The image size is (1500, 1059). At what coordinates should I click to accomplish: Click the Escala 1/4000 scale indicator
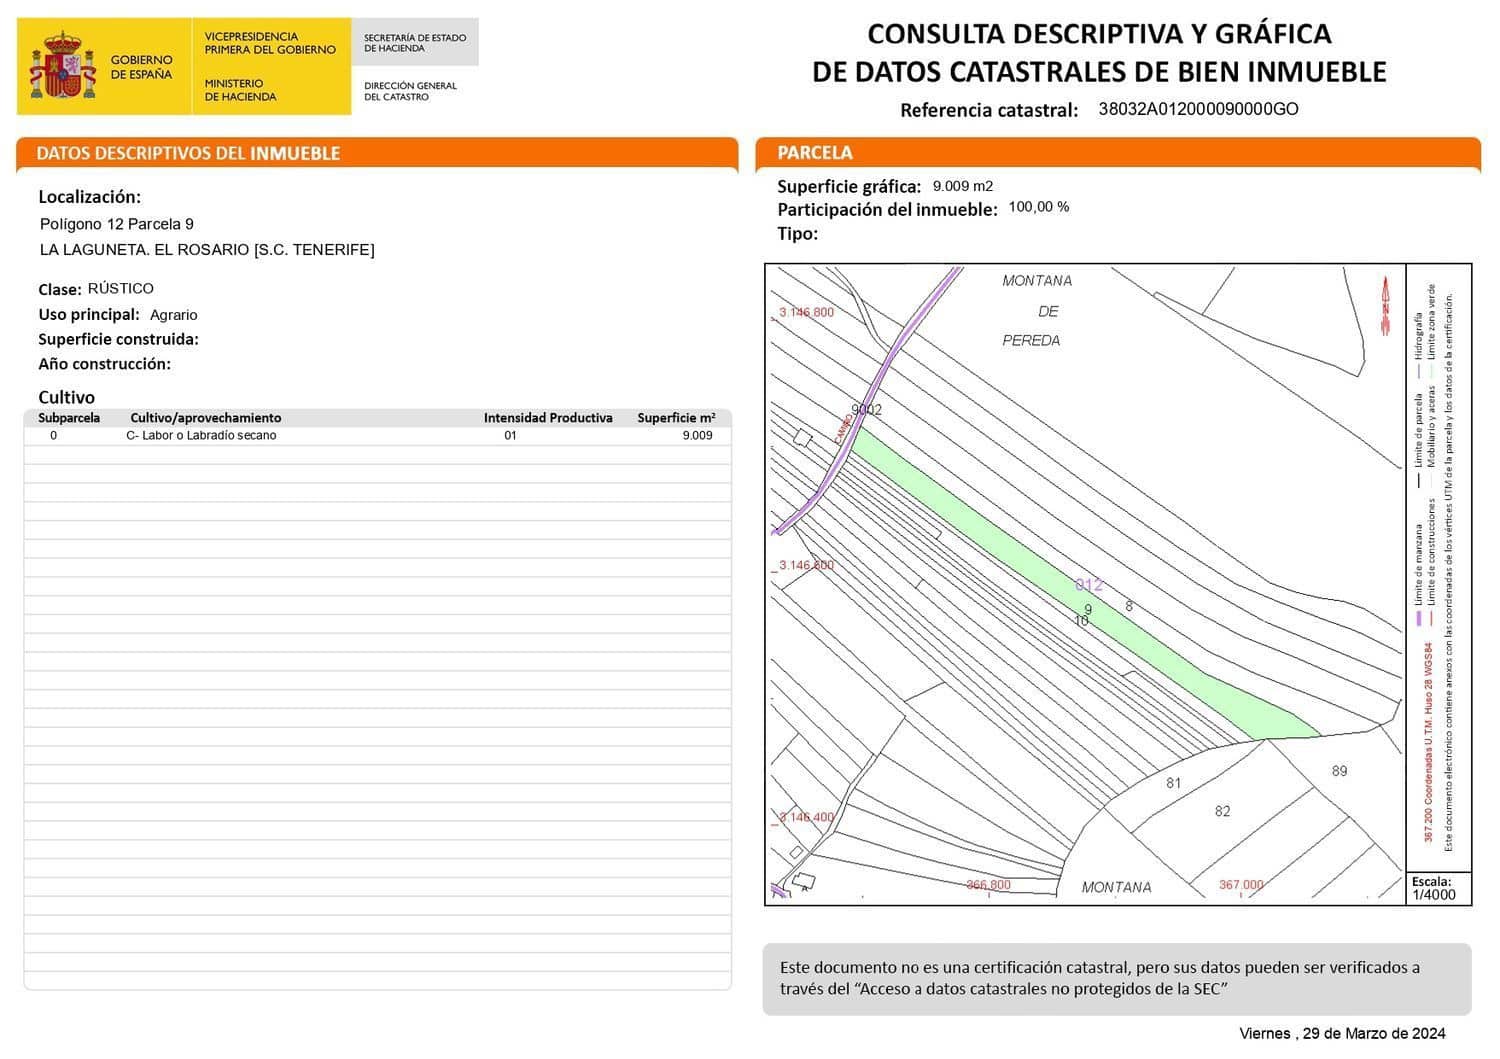(1432, 888)
